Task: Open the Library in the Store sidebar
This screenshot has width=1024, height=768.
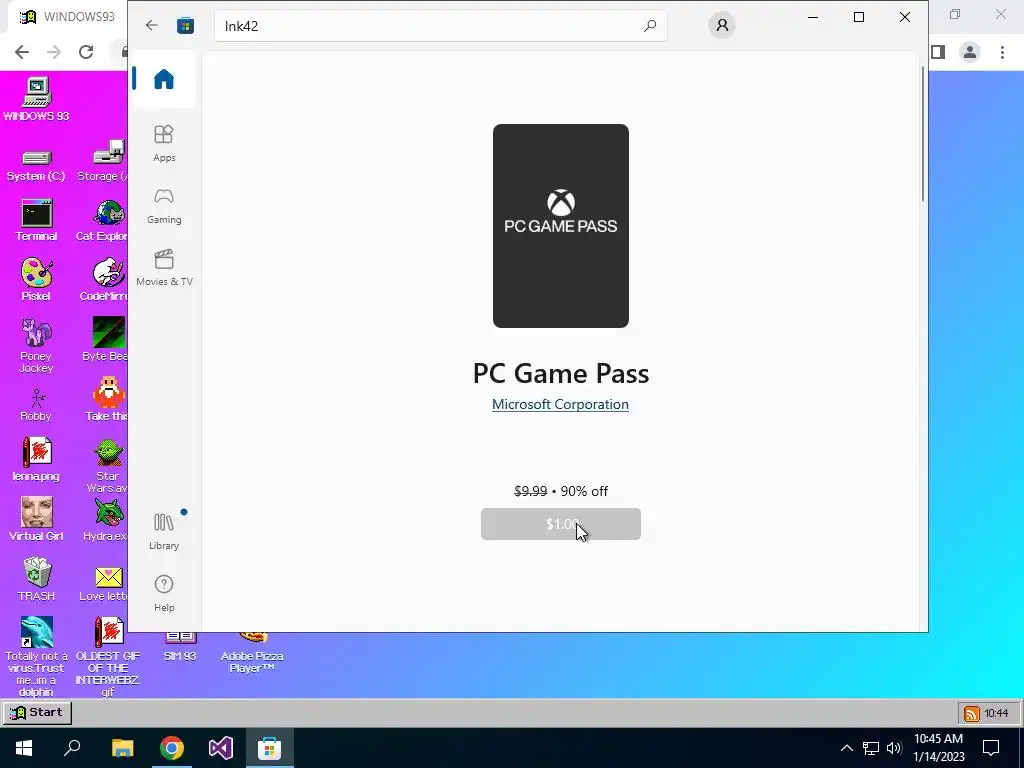Action: (x=164, y=531)
